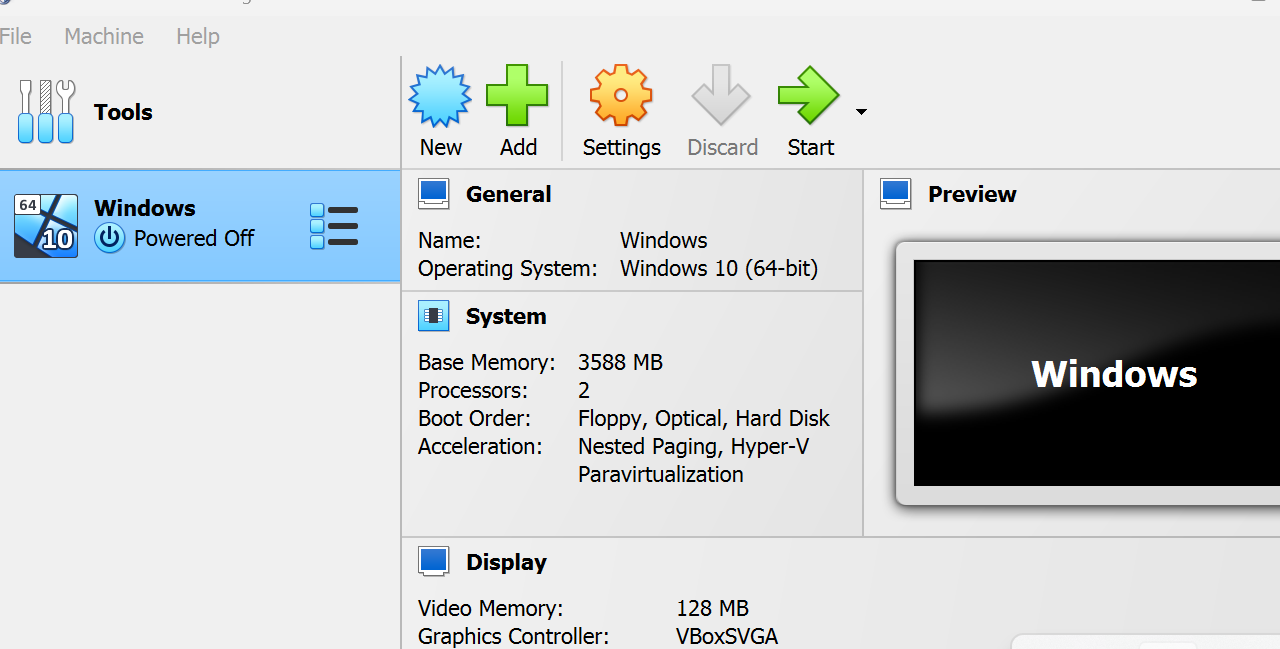Click the New virtual machine icon

point(440,96)
